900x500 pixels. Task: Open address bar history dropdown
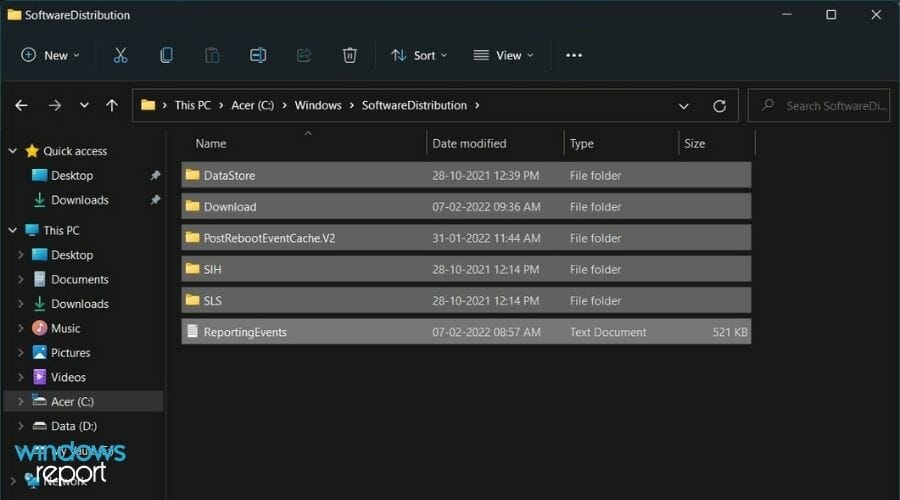[684, 106]
